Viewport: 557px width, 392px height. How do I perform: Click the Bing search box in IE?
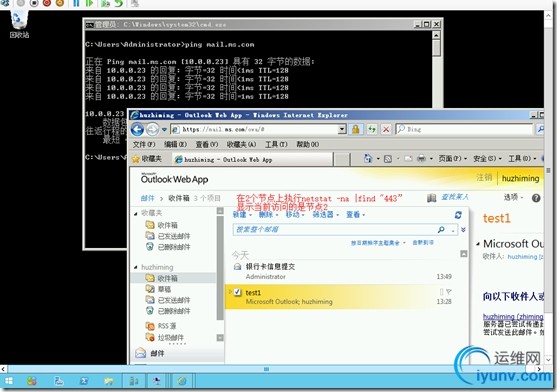[464, 129]
